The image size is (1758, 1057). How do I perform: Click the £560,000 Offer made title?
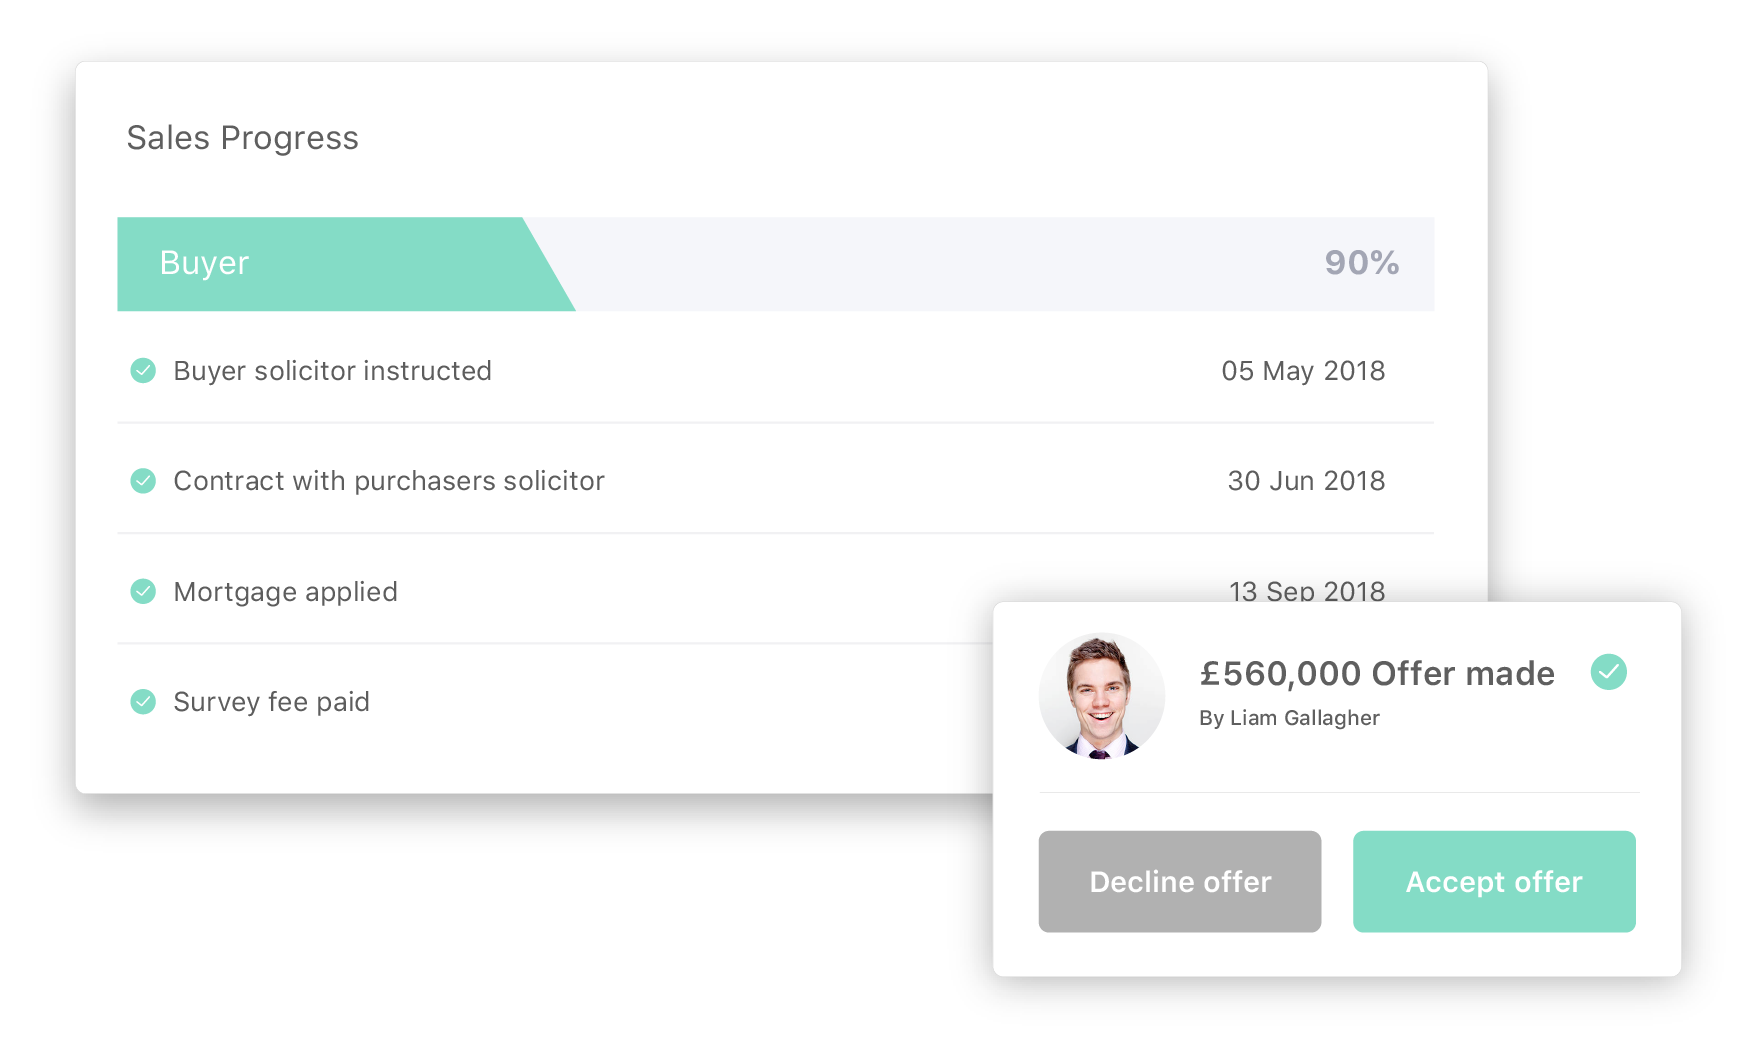pyautogui.click(x=1377, y=674)
